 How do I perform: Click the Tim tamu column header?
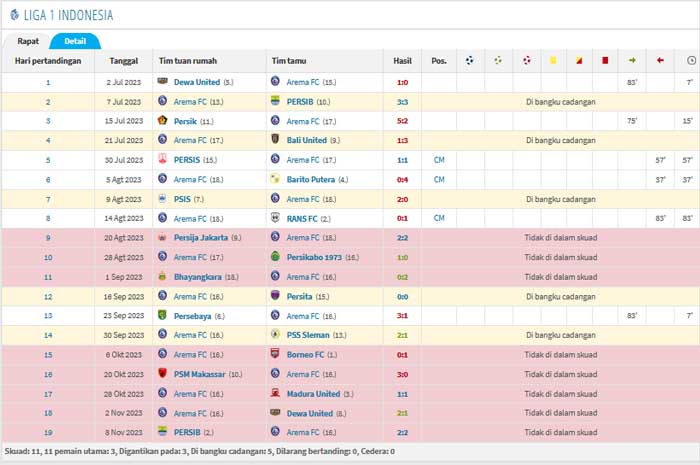tap(289, 61)
